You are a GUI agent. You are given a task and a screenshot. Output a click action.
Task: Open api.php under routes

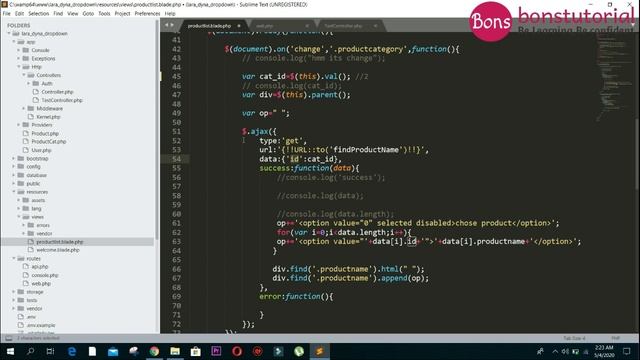[40, 267]
